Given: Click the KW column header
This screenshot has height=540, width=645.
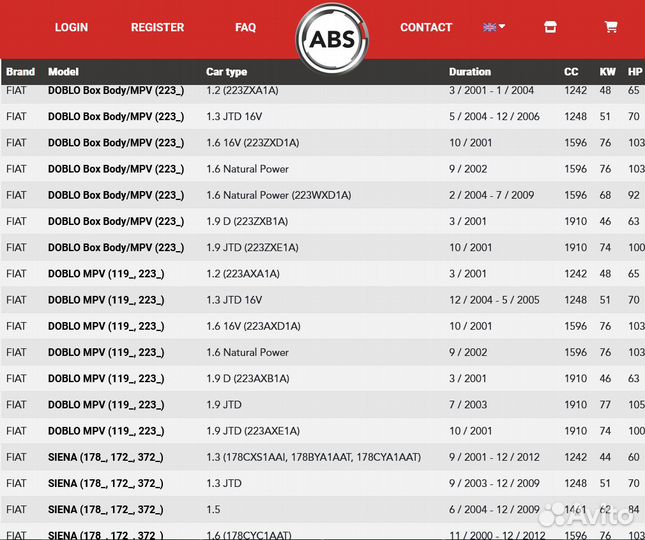Looking at the screenshot, I should (607, 72).
